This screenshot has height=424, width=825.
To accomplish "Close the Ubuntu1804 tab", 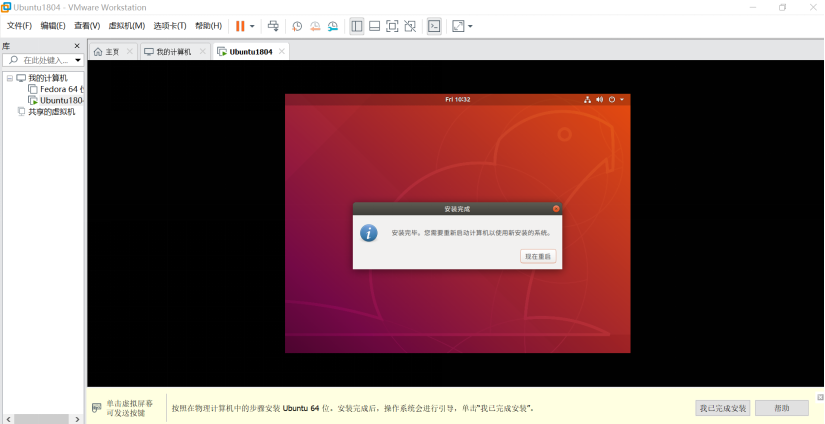I will tap(281, 51).
